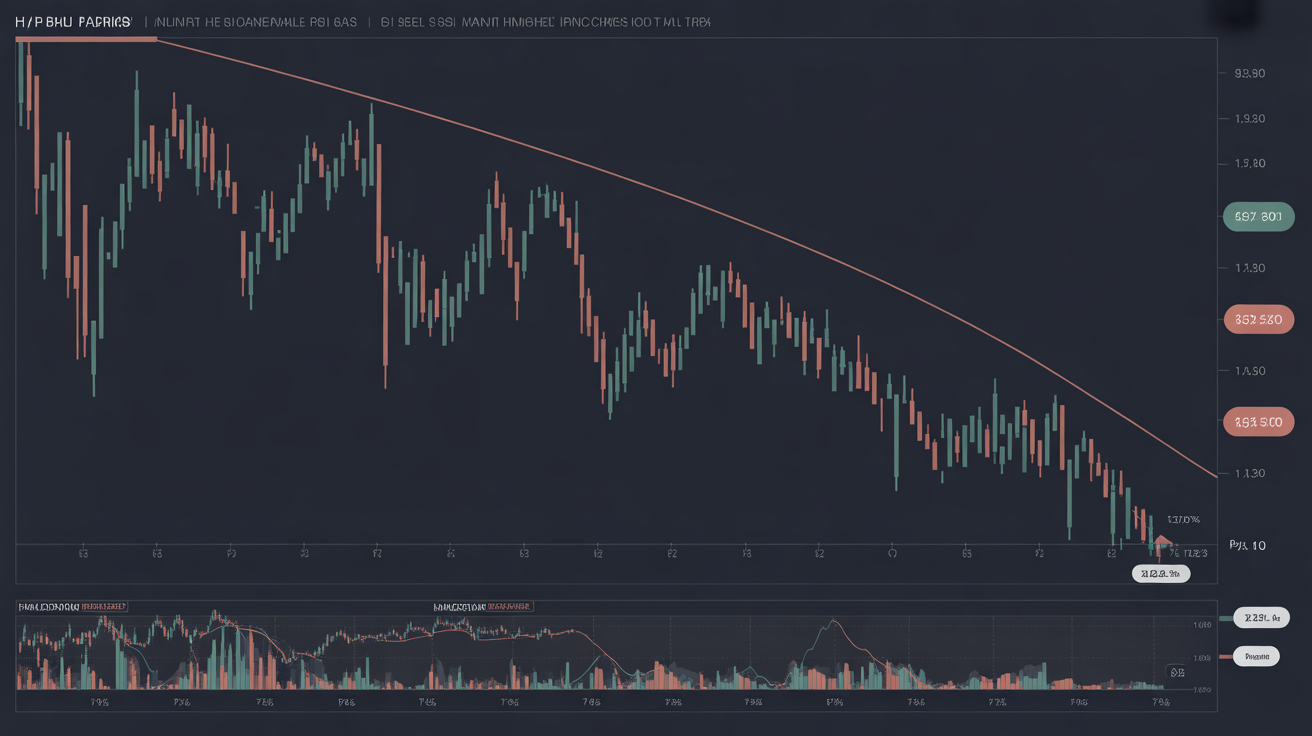
Task: Open the third header section after the second divider
Action: coord(545,21)
